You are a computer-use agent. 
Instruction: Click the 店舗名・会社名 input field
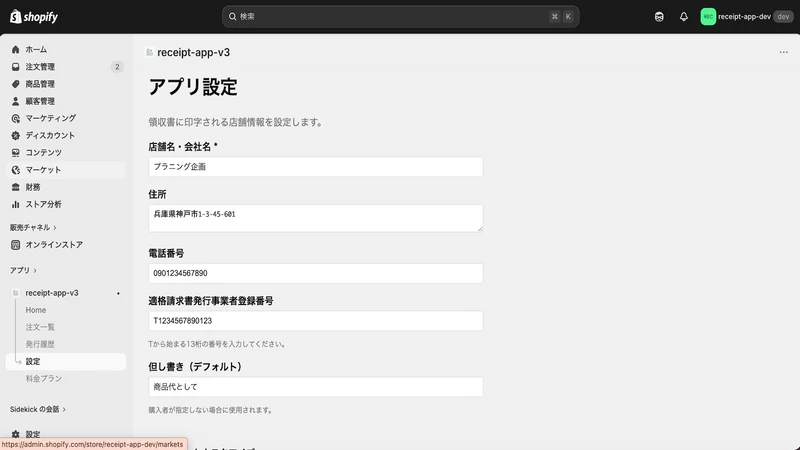(316, 167)
